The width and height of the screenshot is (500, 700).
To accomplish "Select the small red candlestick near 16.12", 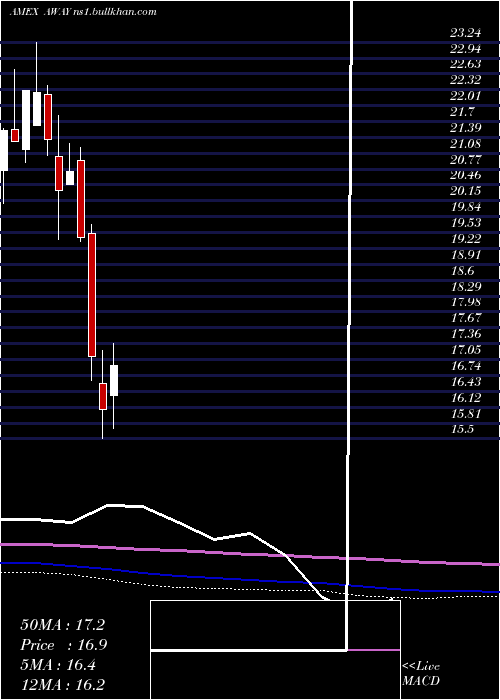I will 103,396.
